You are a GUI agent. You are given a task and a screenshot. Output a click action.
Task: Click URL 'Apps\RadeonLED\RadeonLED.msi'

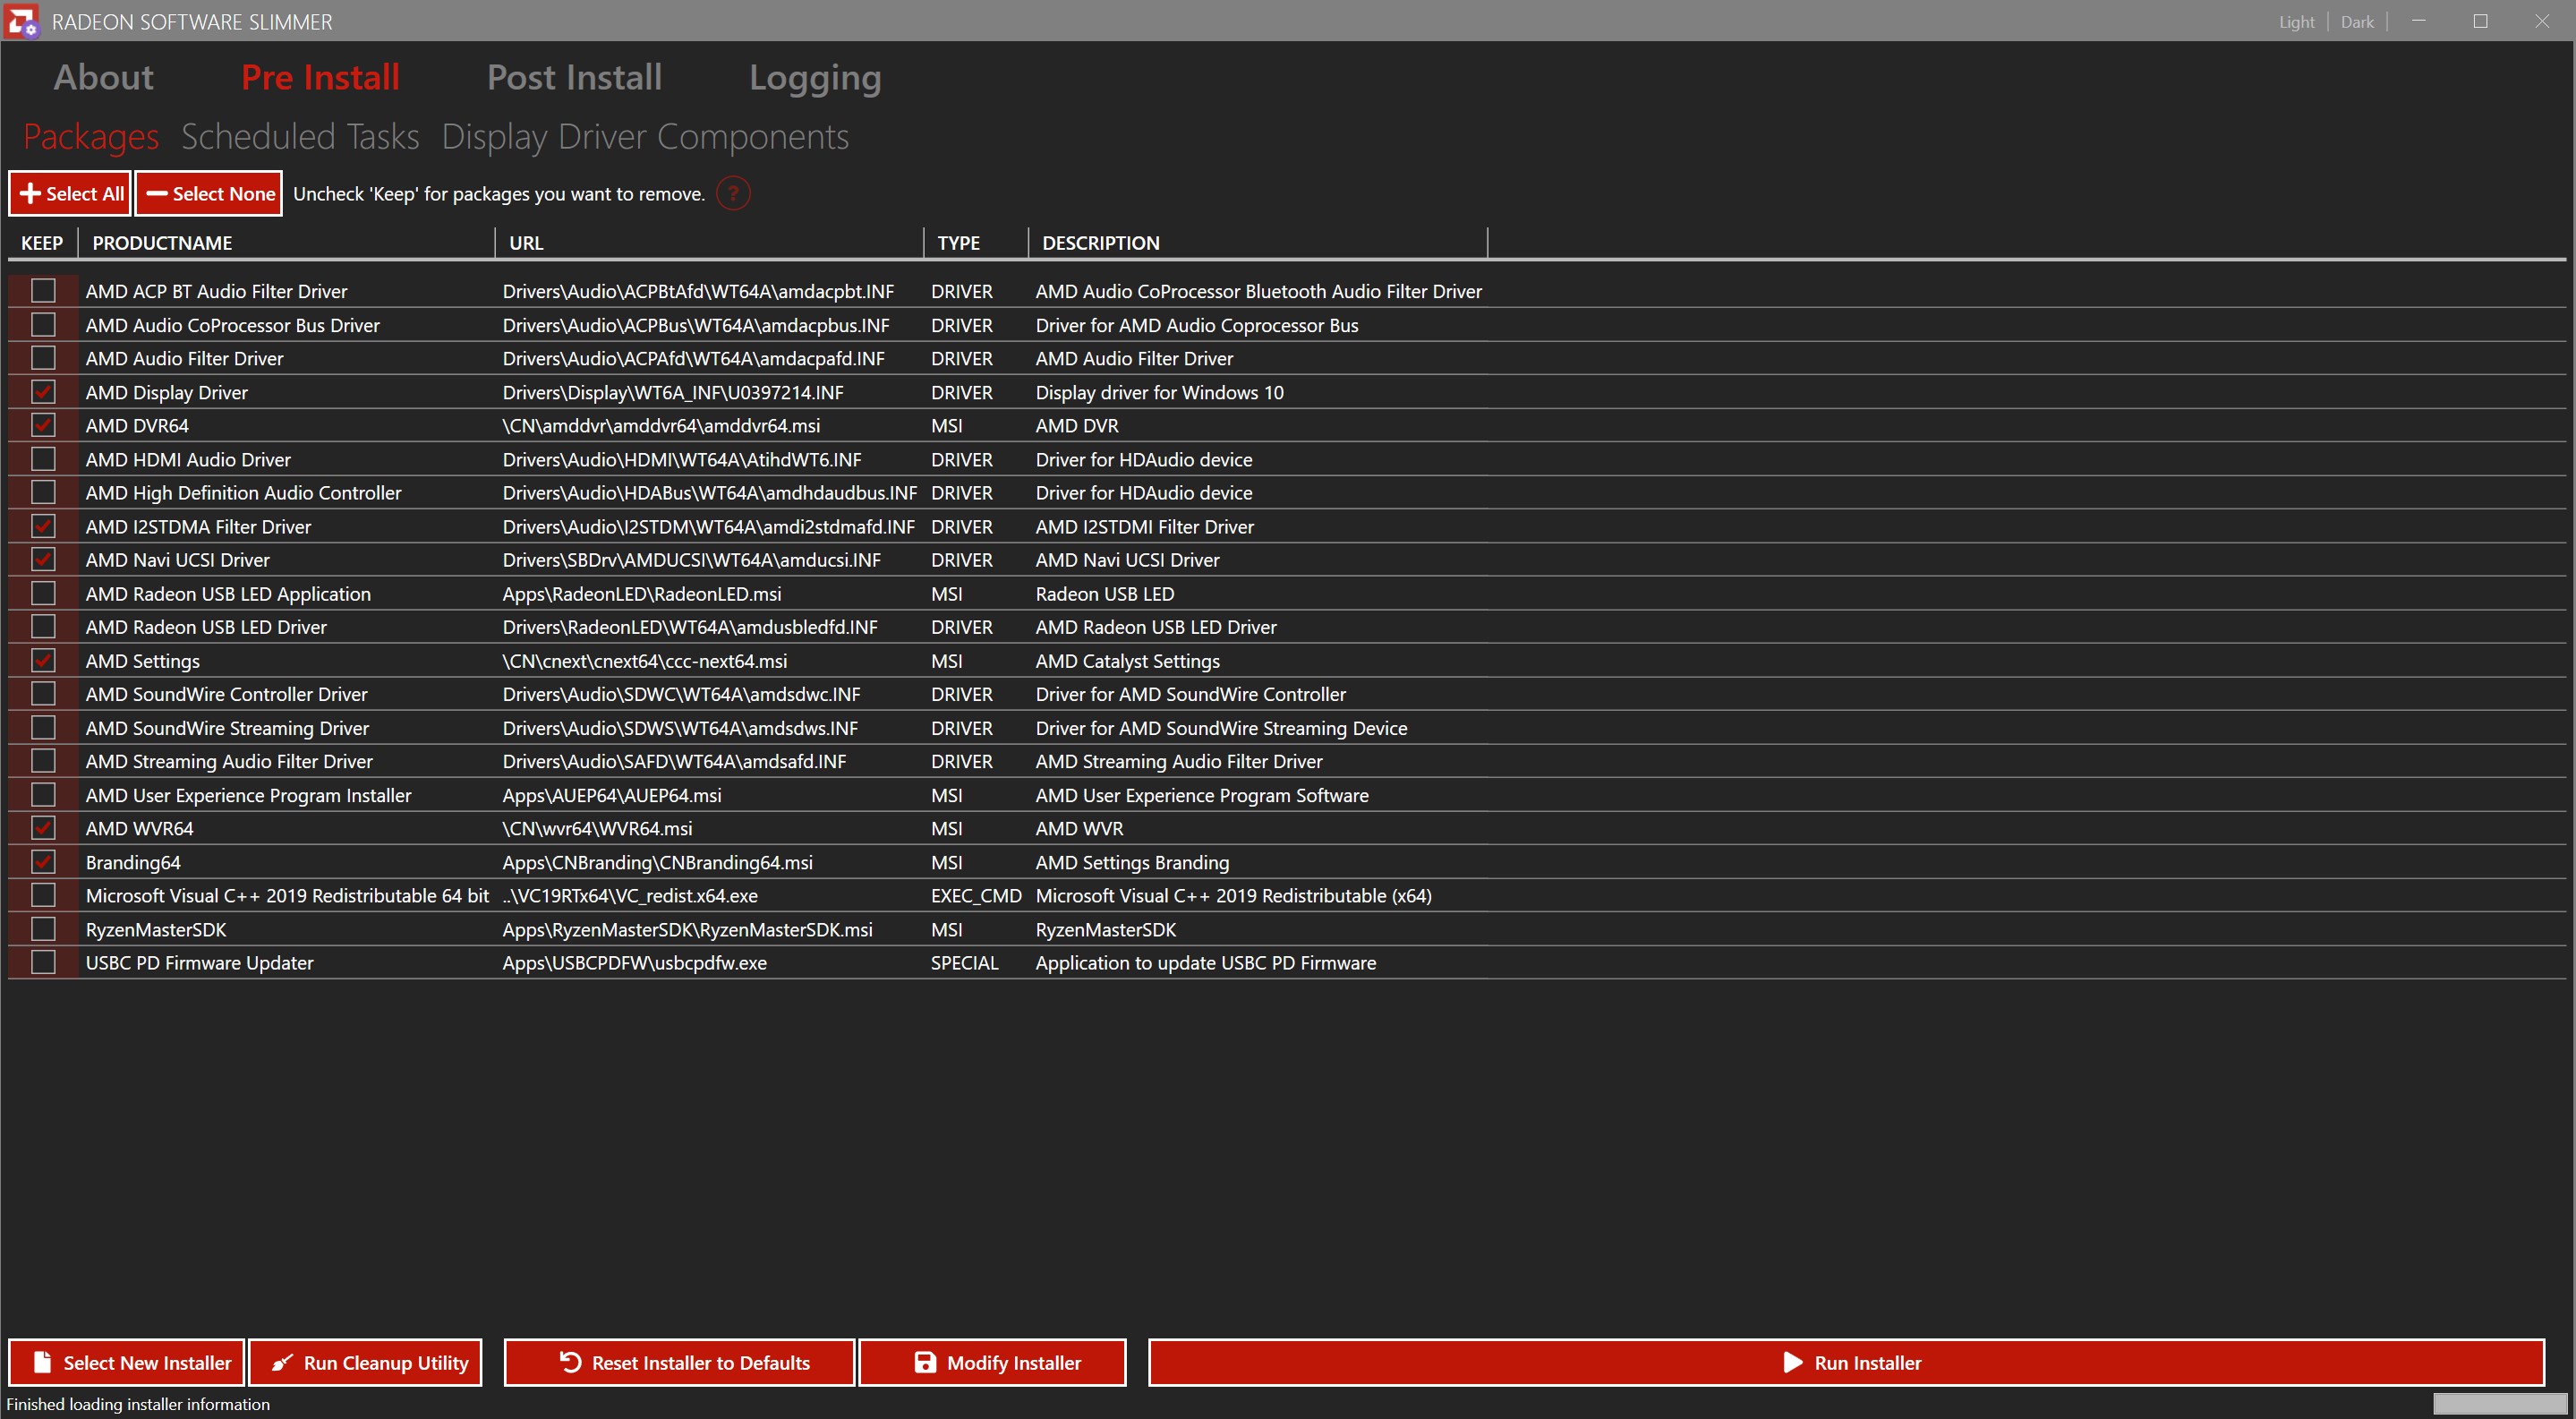642,594
